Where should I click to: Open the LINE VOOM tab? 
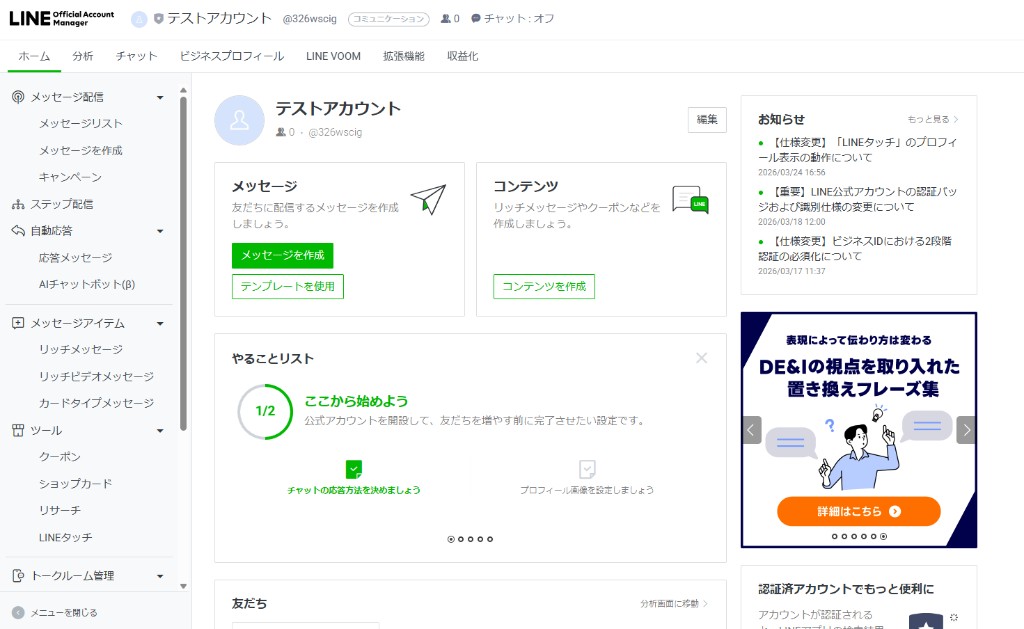point(333,56)
